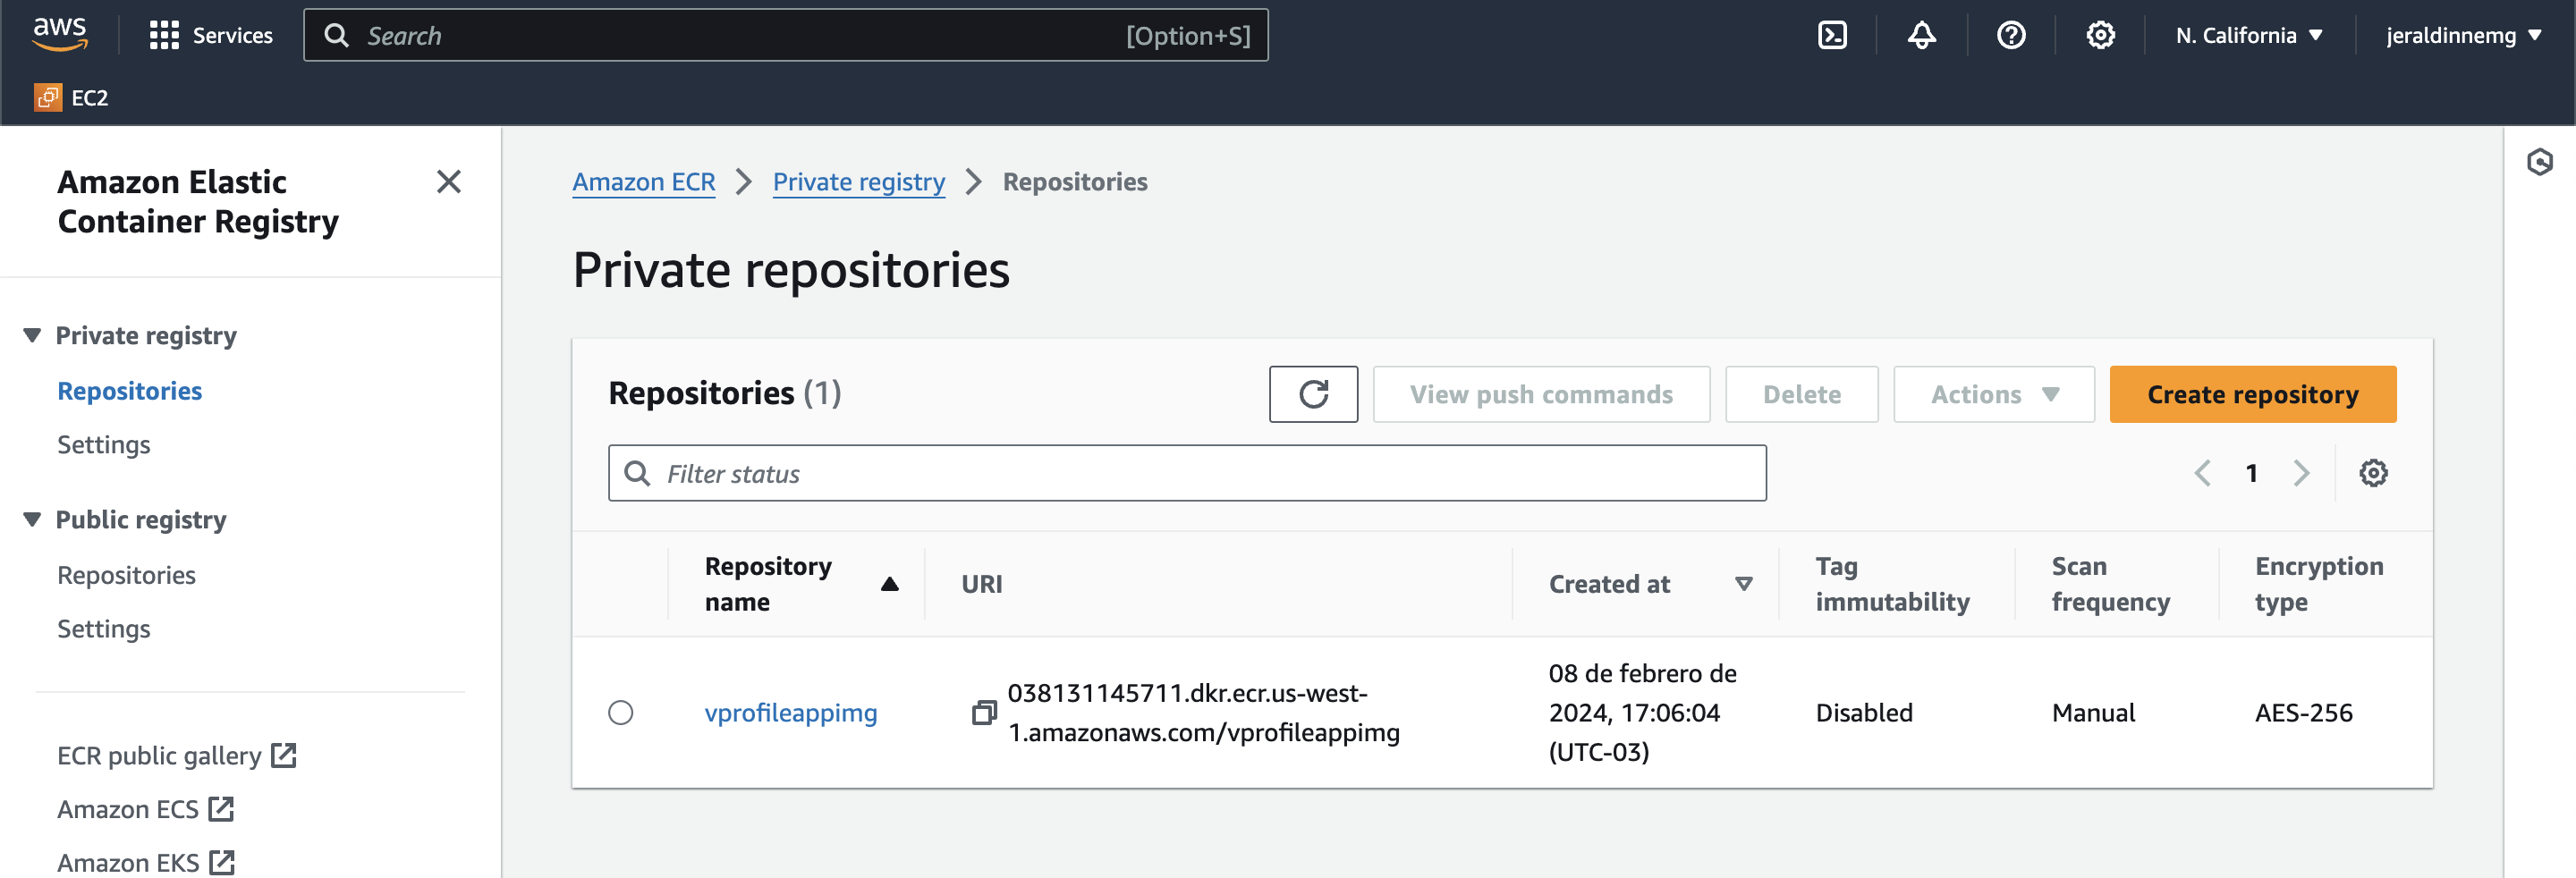Open the notifications bell
This screenshot has width=2576, height=878.
pyautogui.click(x=1921, y=35)
